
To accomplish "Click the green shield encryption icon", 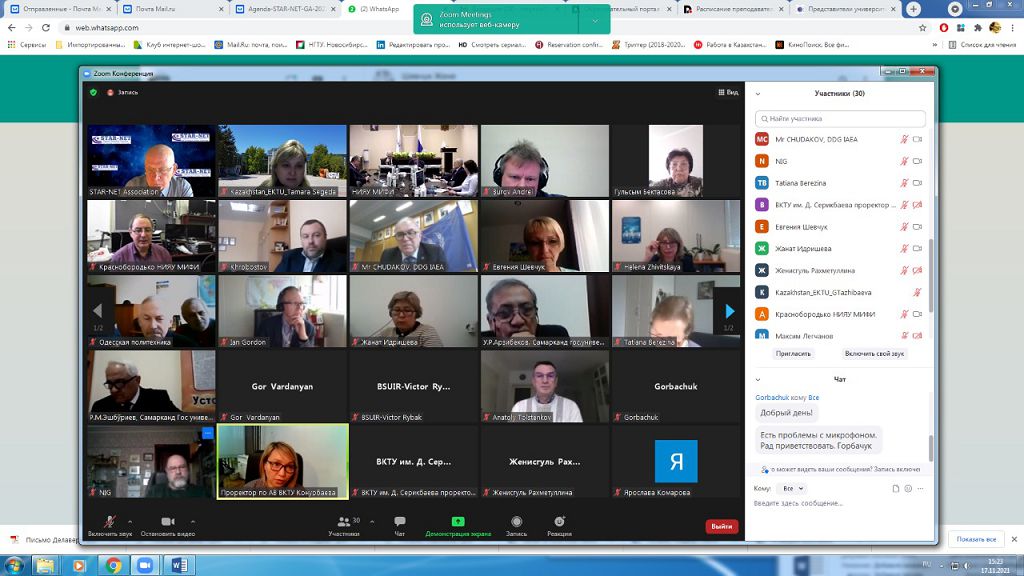I will click(93, 92).
